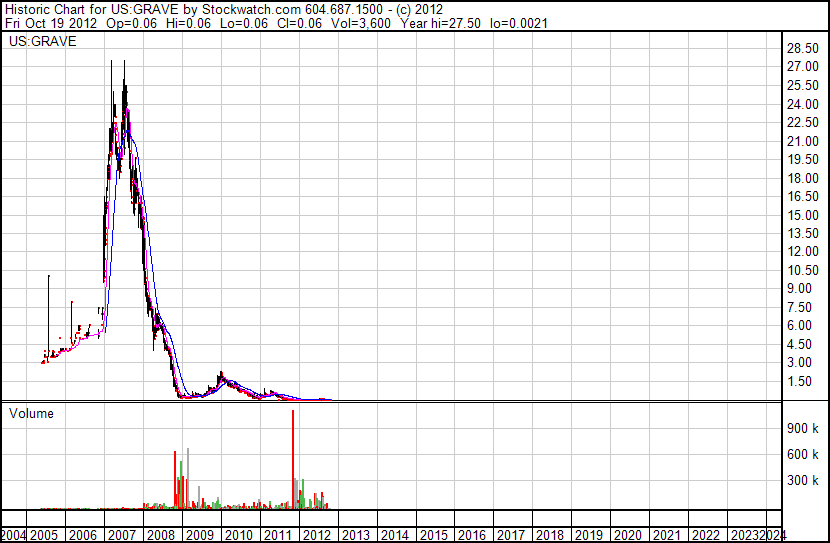Click the 15.00 price axis label
Viewport: 830px width, 543px height.
(802, 215)
